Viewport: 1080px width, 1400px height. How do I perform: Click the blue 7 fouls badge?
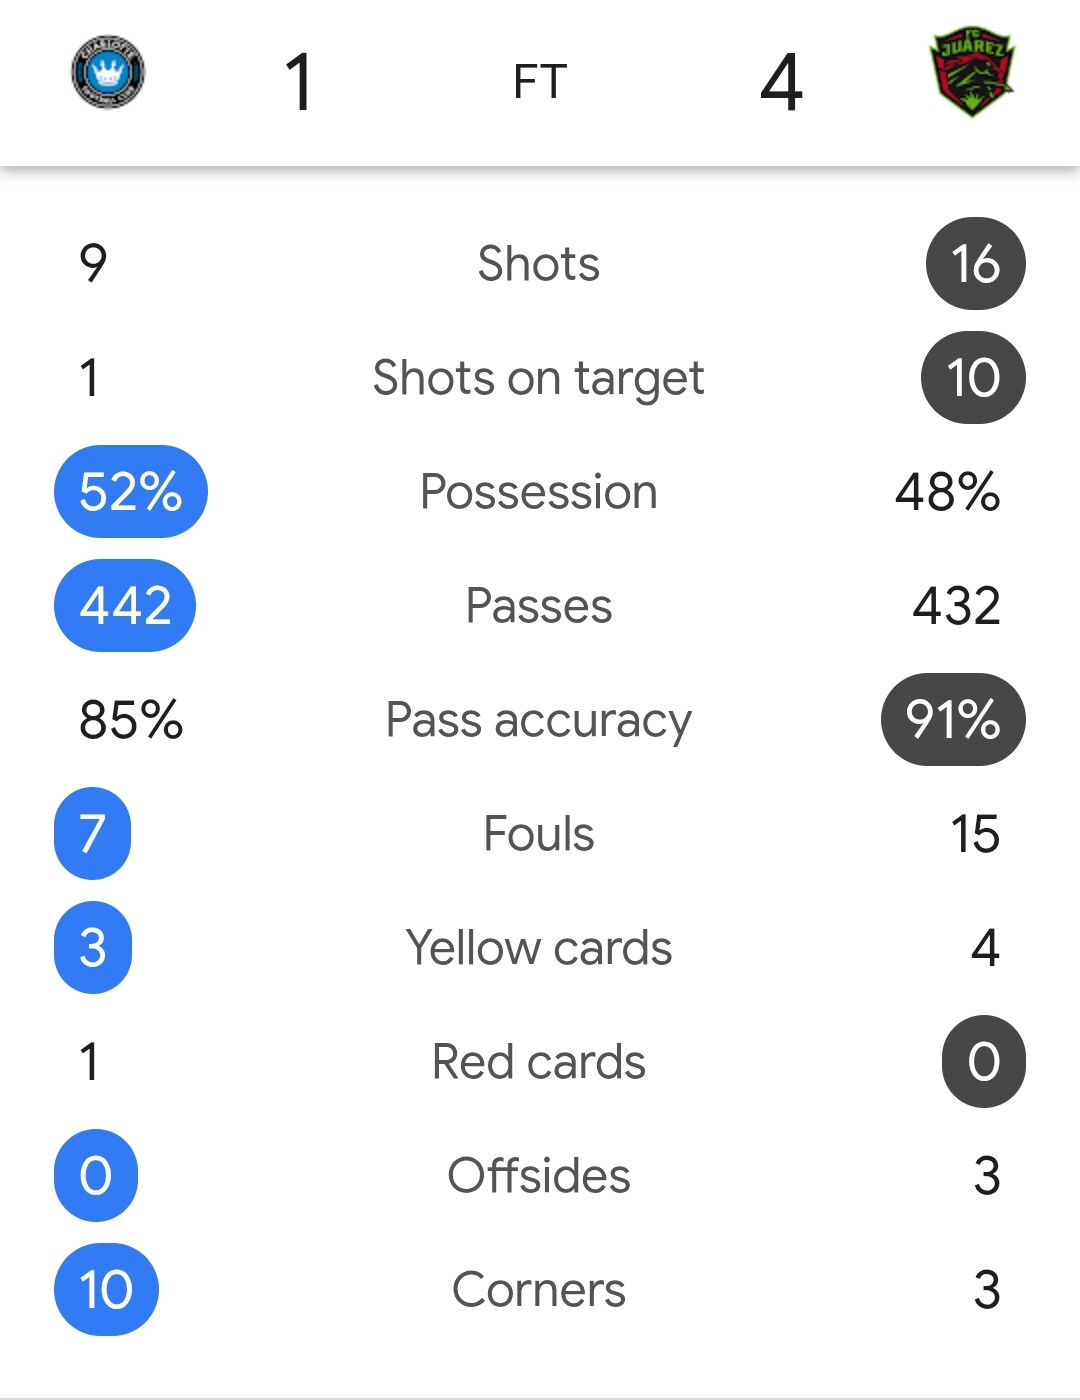point(92,834)
